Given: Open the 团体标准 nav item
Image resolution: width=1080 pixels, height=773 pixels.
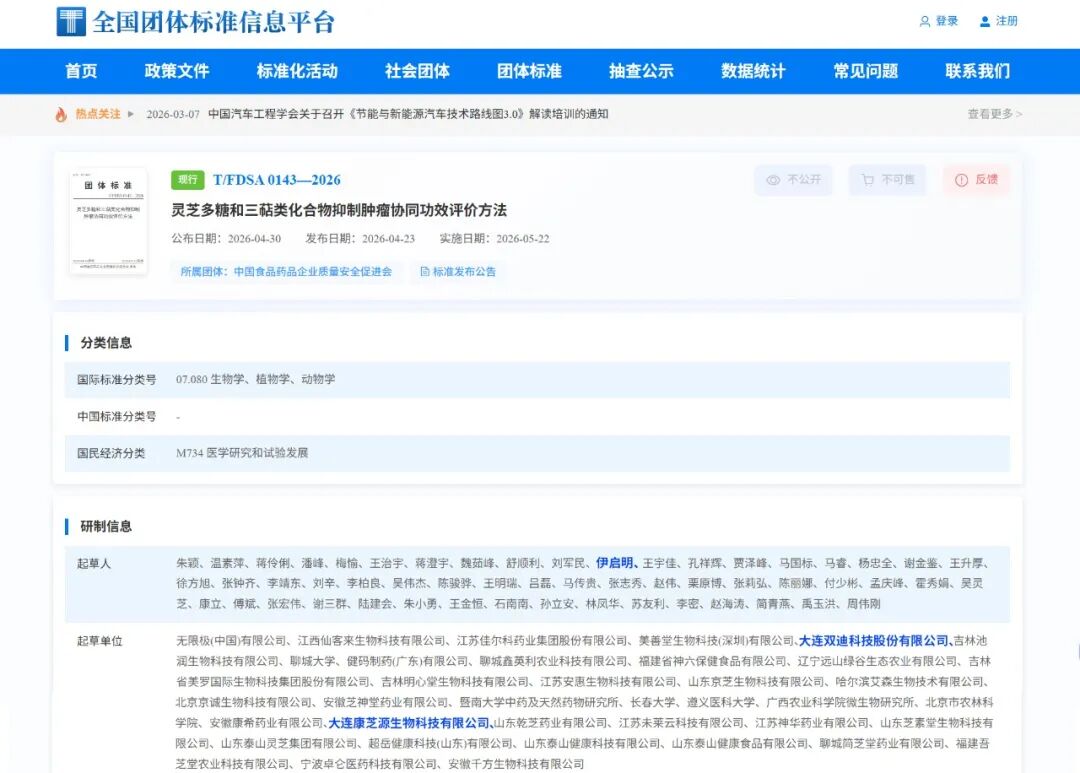Looking at the screenshot, I should pos(530,71).
